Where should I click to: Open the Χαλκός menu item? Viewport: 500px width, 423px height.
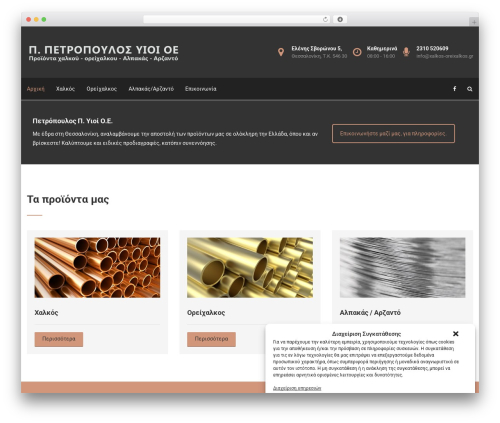point(65,89)
